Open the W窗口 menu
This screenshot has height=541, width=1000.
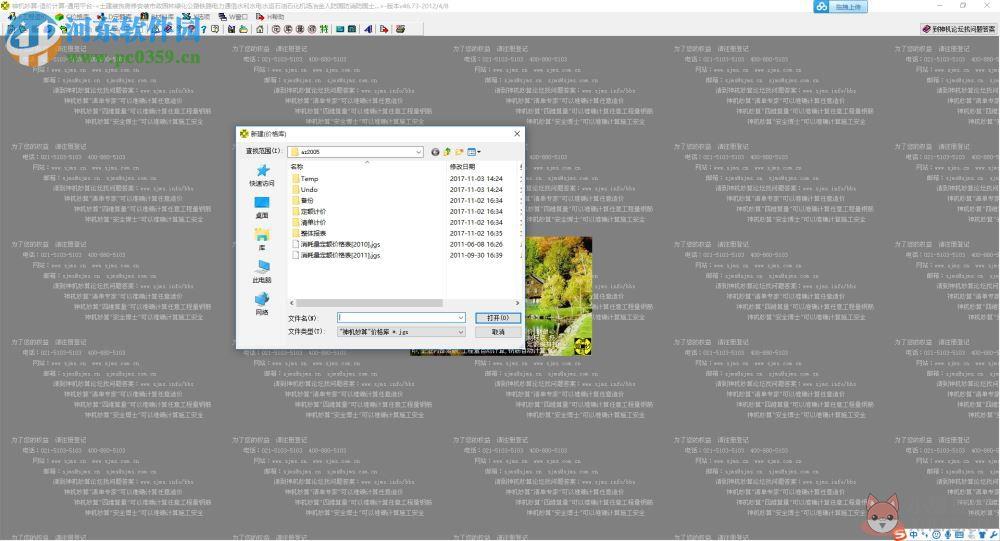point(233,17)
